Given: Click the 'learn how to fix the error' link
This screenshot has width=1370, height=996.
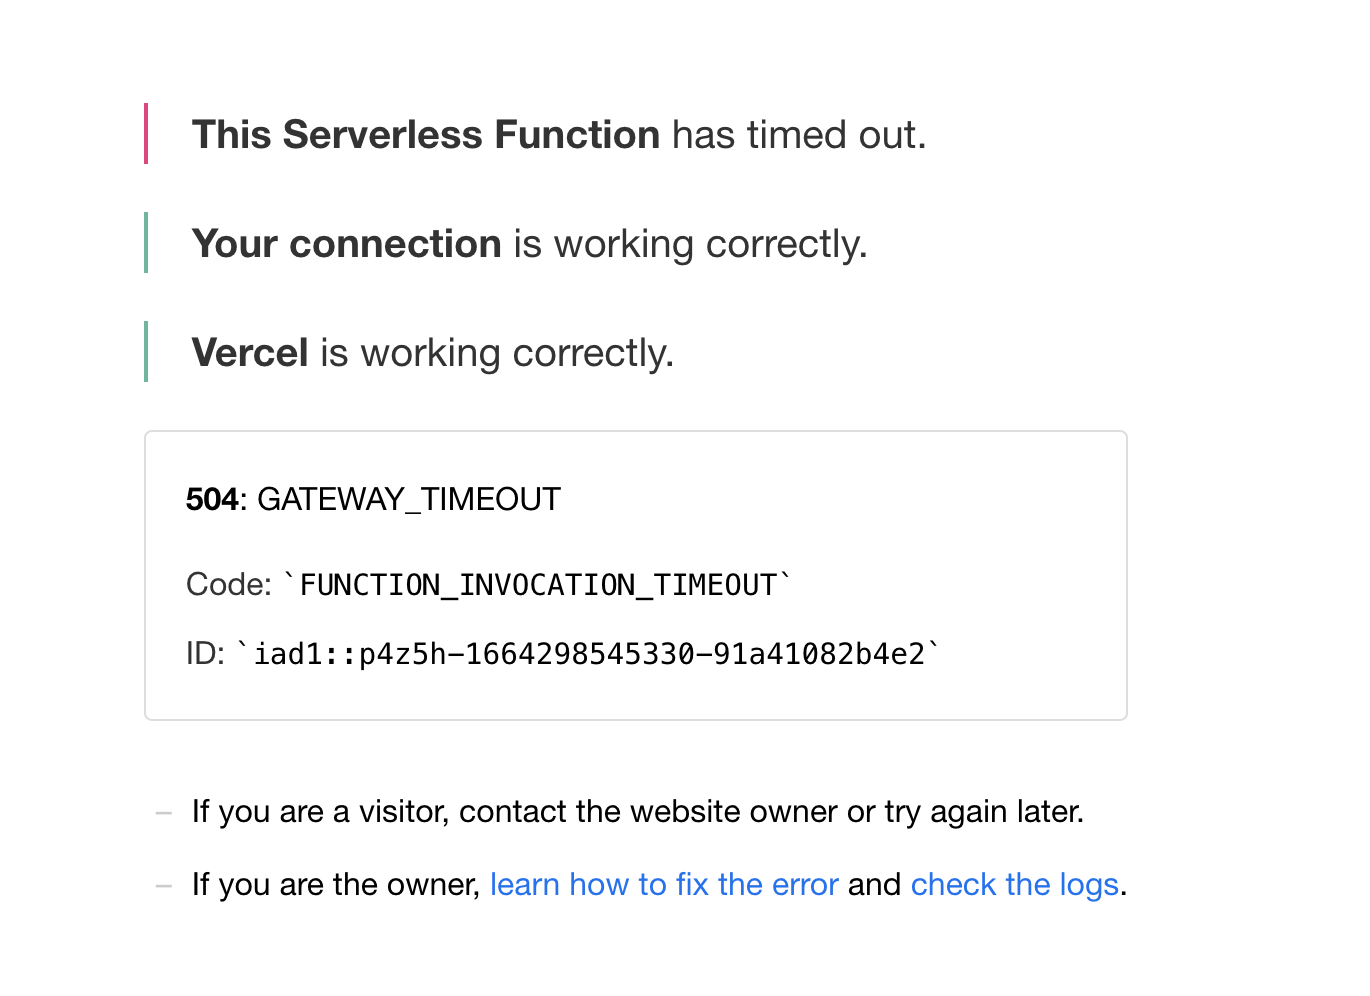Looking at the screenshot, I should click(663, 884).
